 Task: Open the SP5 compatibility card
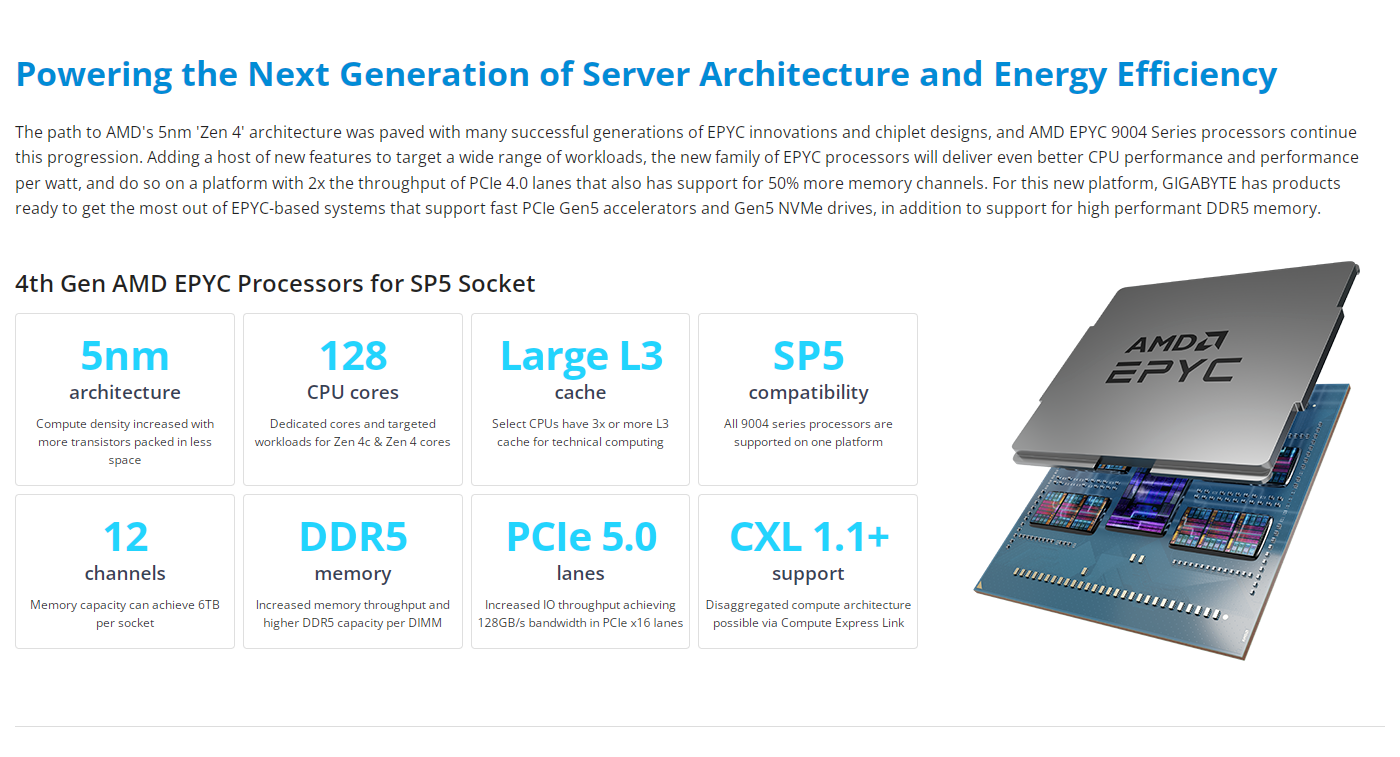pyautogui.click(x=808, y=399)
